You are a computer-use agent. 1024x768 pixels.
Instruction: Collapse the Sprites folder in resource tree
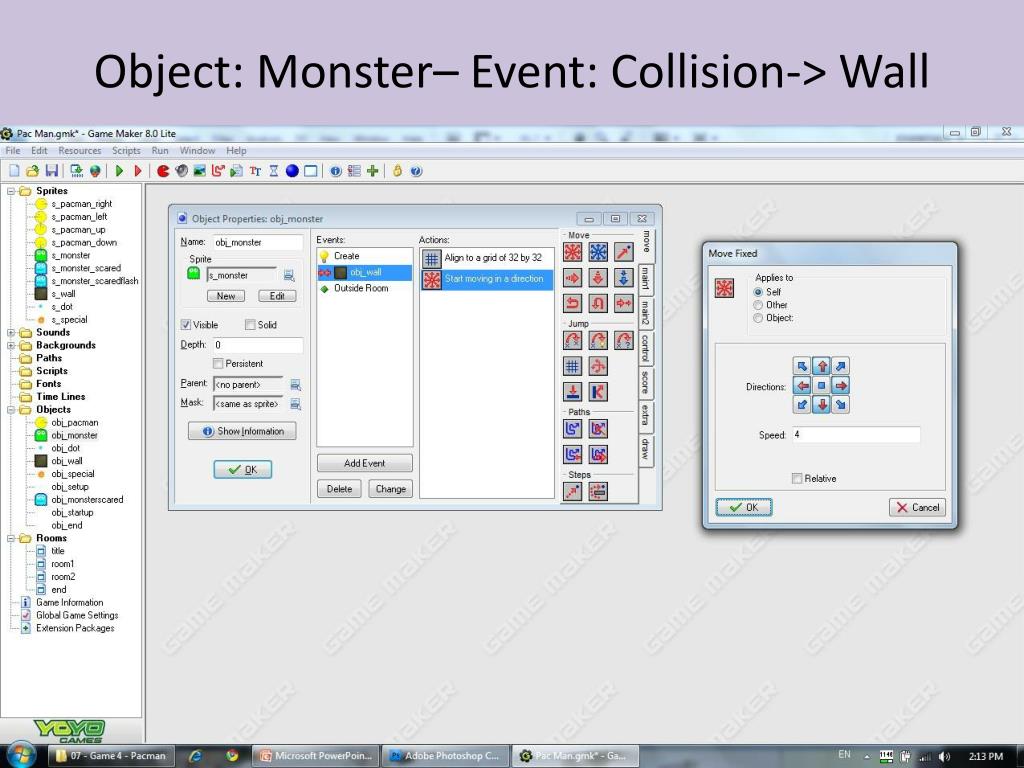coord(11,191)
